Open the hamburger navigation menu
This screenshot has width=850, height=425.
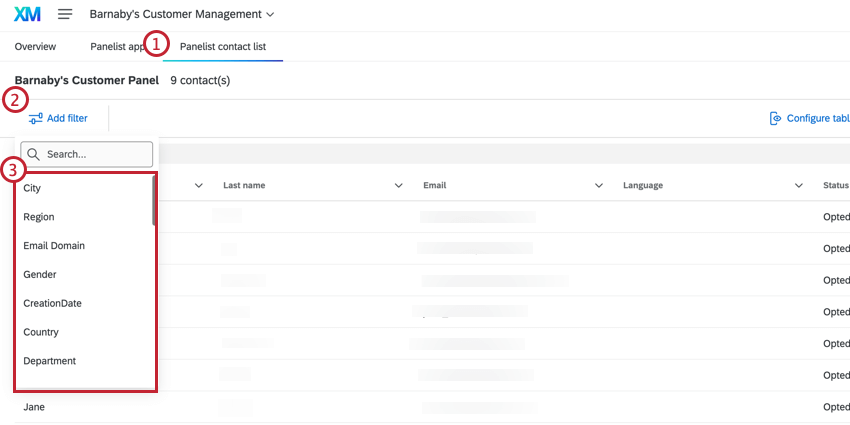(x=65, y=15)
